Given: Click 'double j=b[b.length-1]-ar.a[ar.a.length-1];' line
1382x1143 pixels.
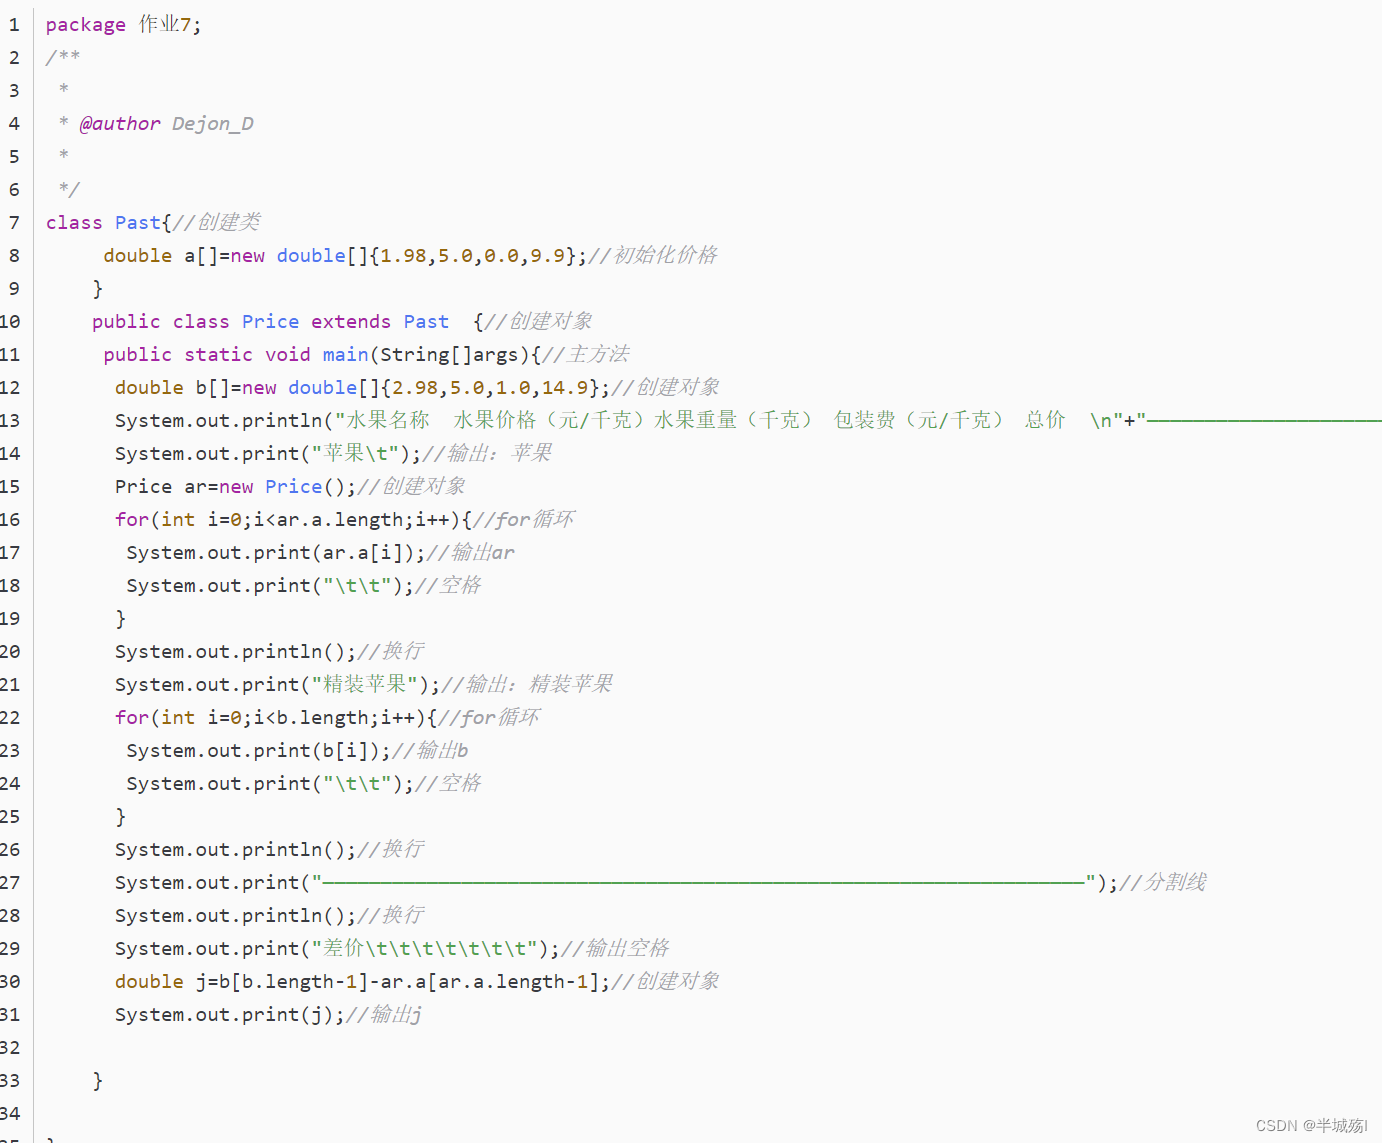Looking at the screenshot, I should 362,981.
